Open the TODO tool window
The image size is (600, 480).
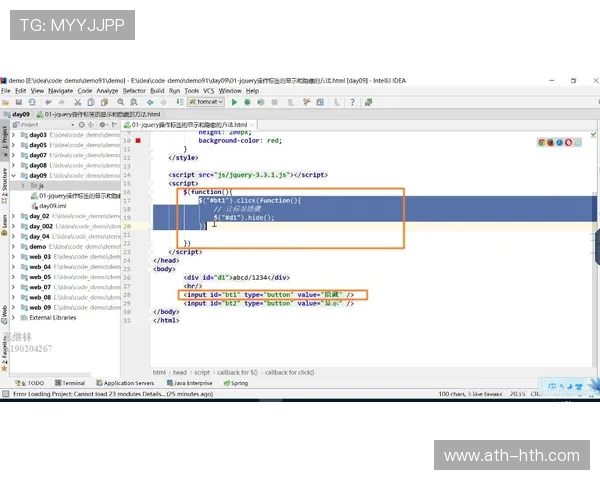[x=30, y=382]
